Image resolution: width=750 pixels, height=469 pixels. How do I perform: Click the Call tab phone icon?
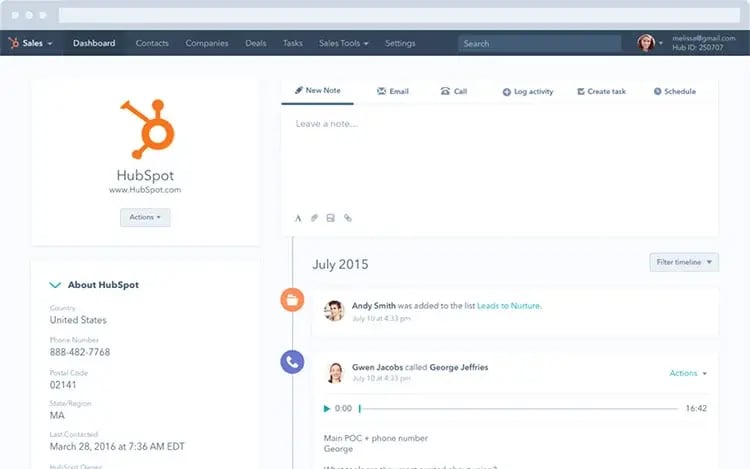click(445, 91)
